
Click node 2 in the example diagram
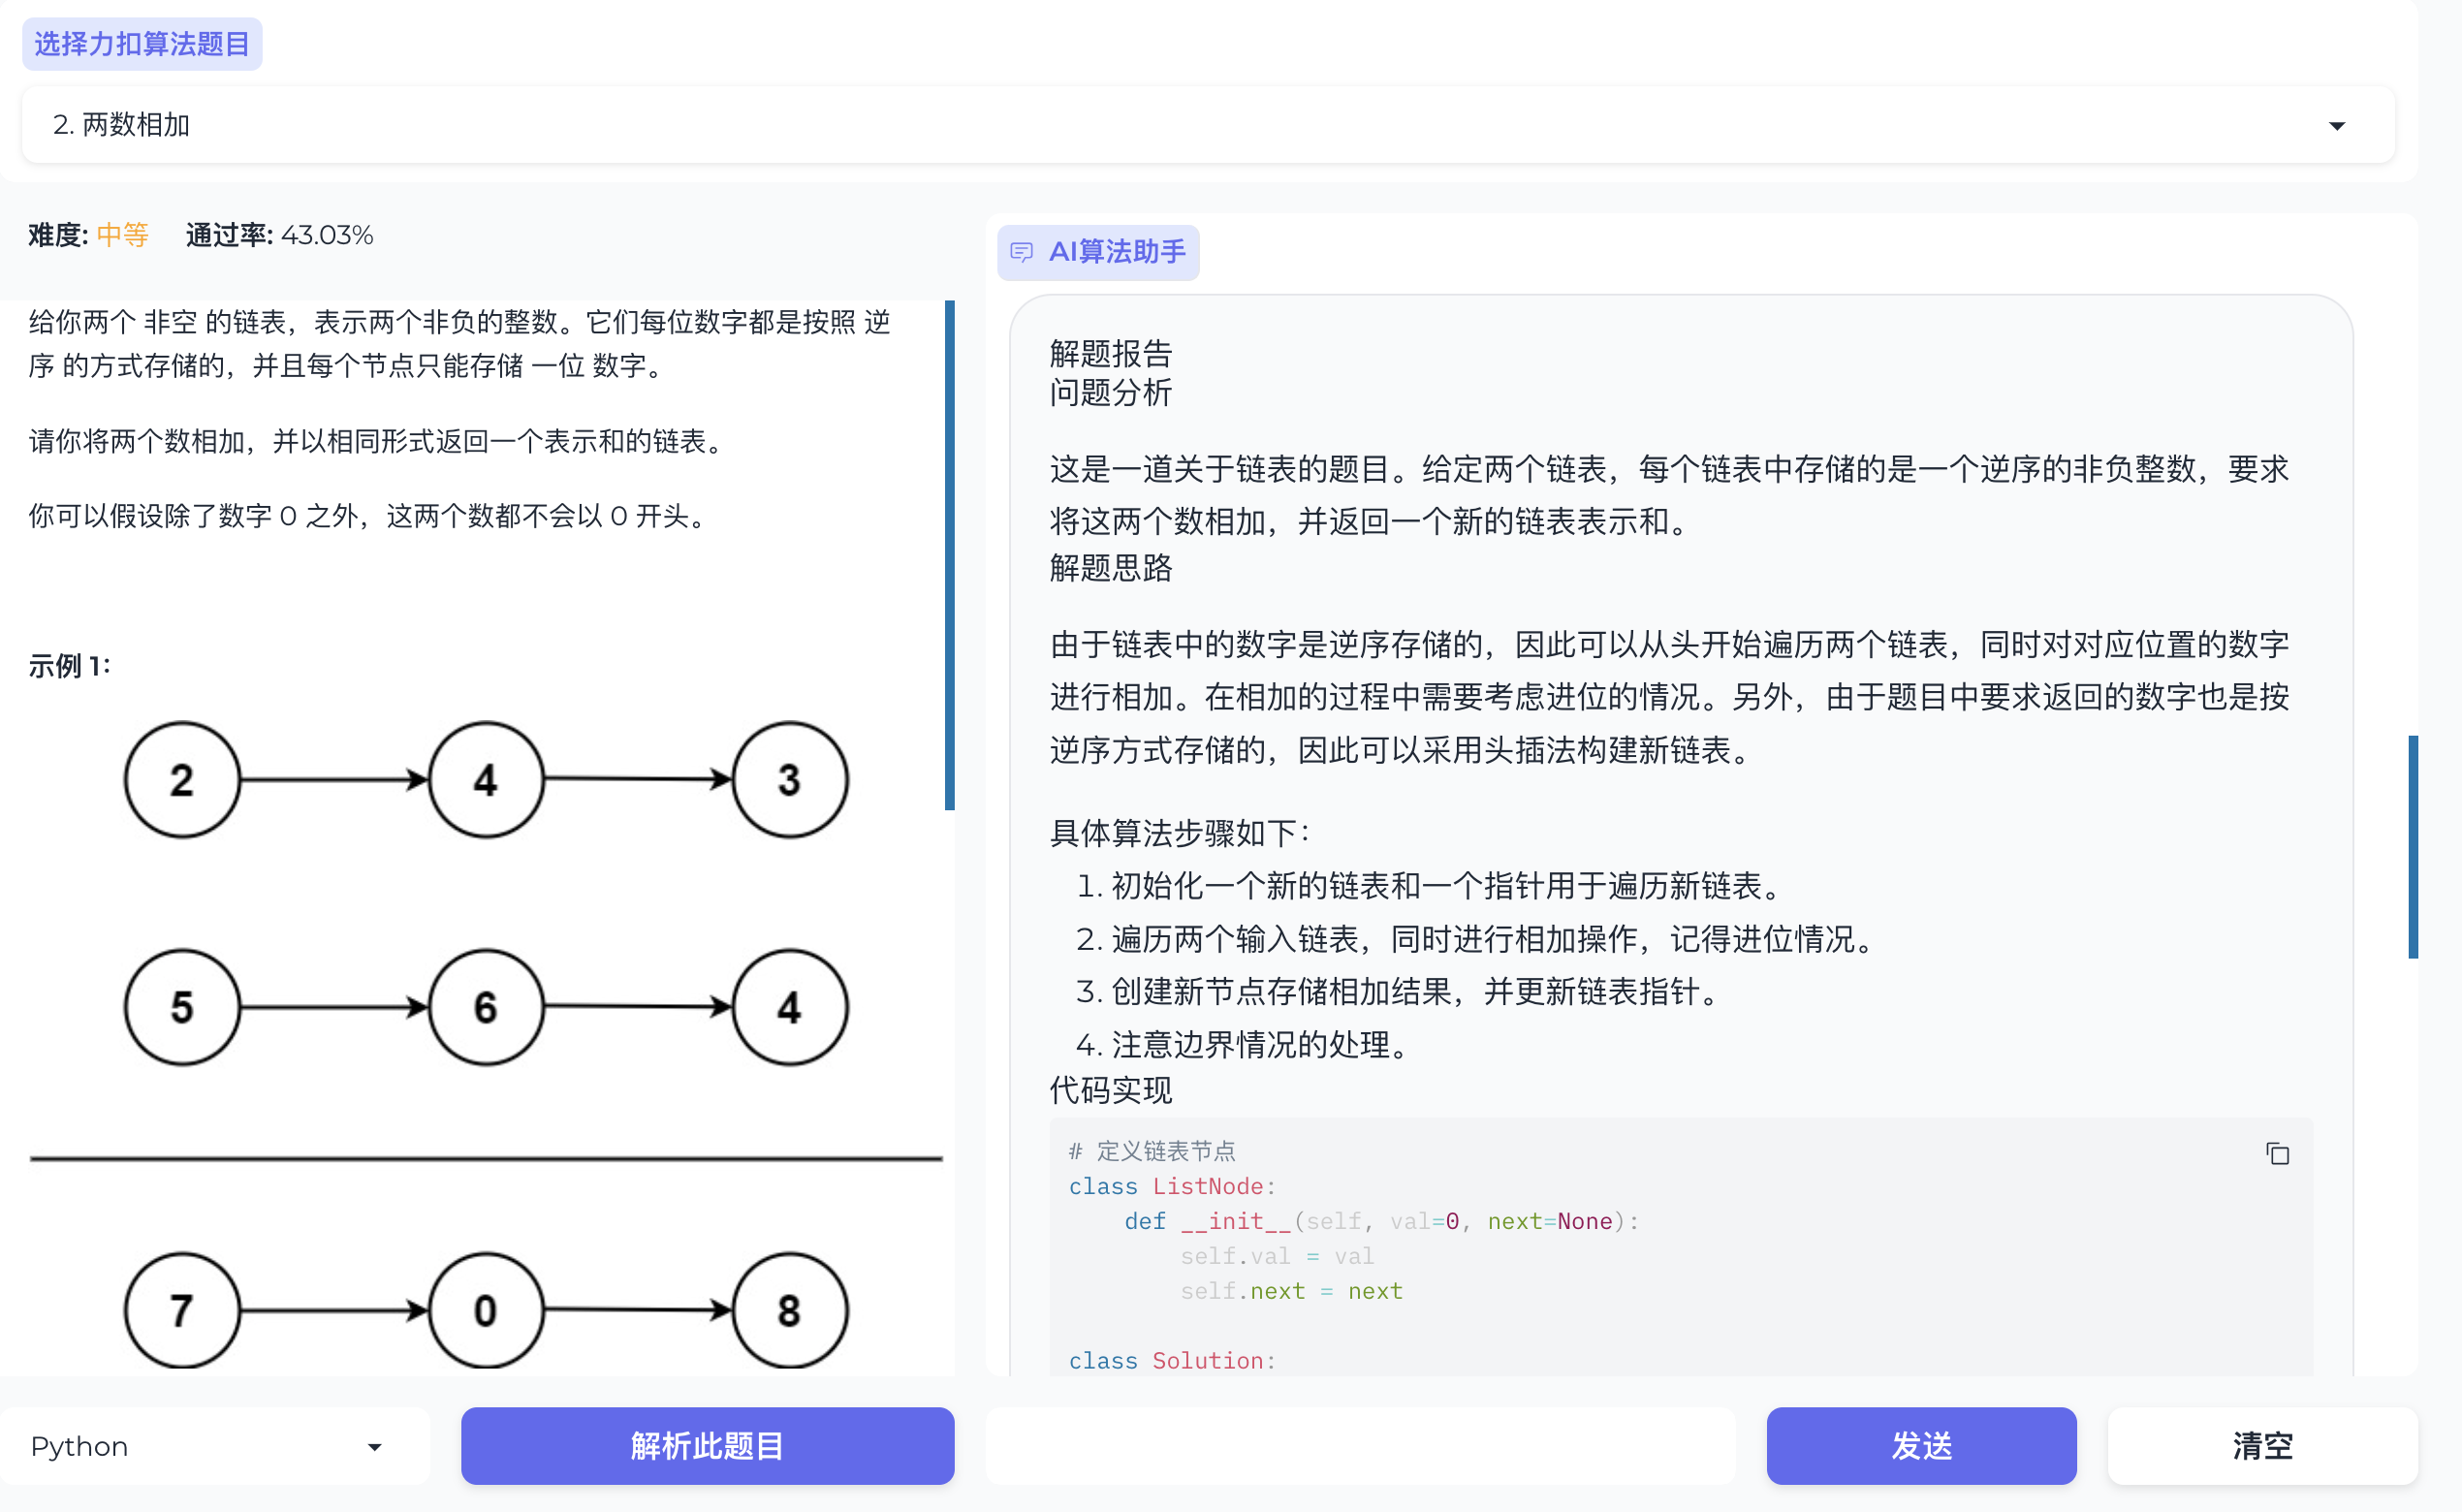(182, 779)
